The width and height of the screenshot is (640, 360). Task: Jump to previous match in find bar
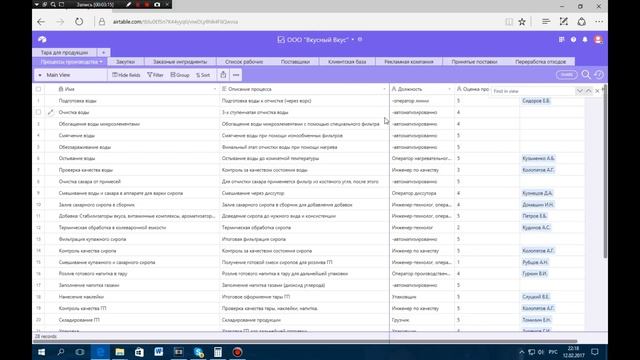(x=589, y=91)
